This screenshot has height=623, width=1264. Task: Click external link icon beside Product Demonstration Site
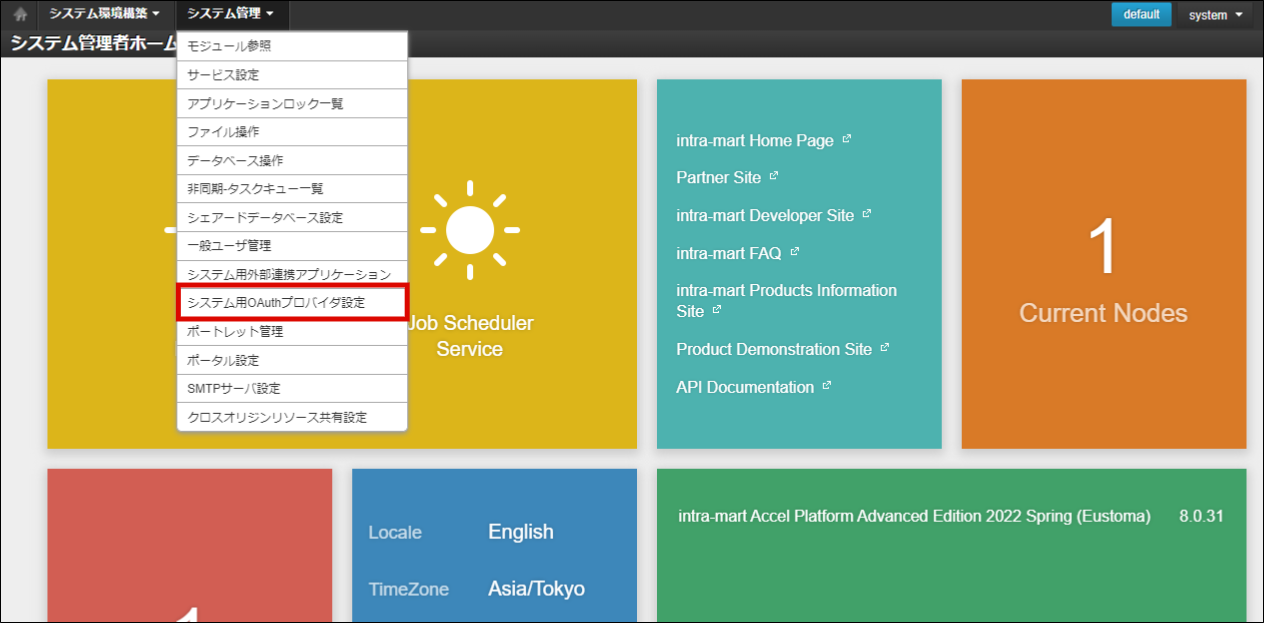[x=885, y=348]
